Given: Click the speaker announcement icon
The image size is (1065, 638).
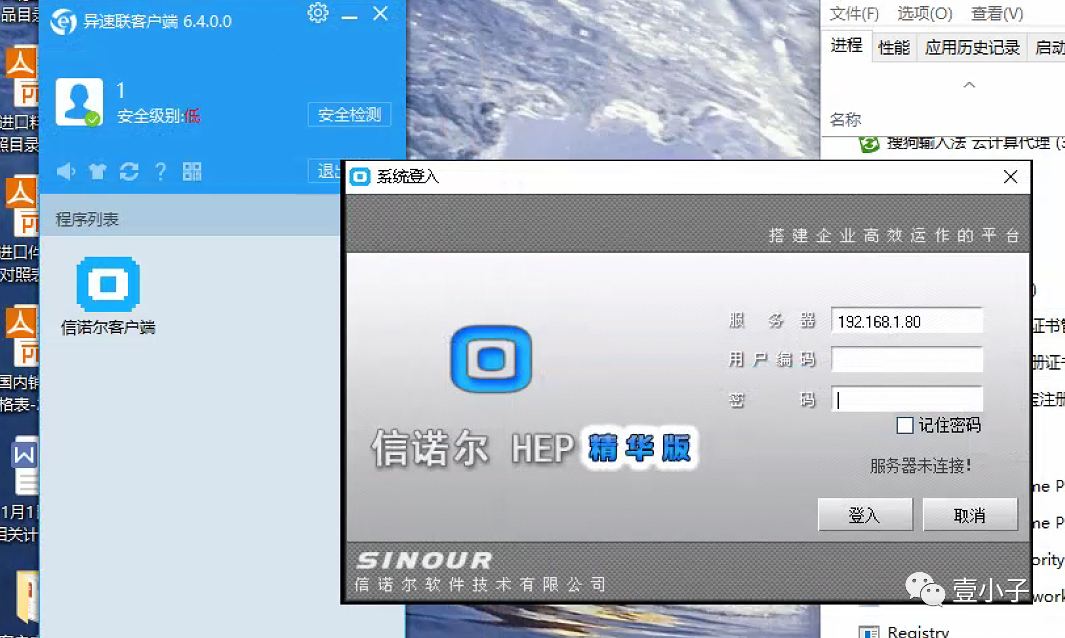Looking at the screenshot, I should (66, 171).
